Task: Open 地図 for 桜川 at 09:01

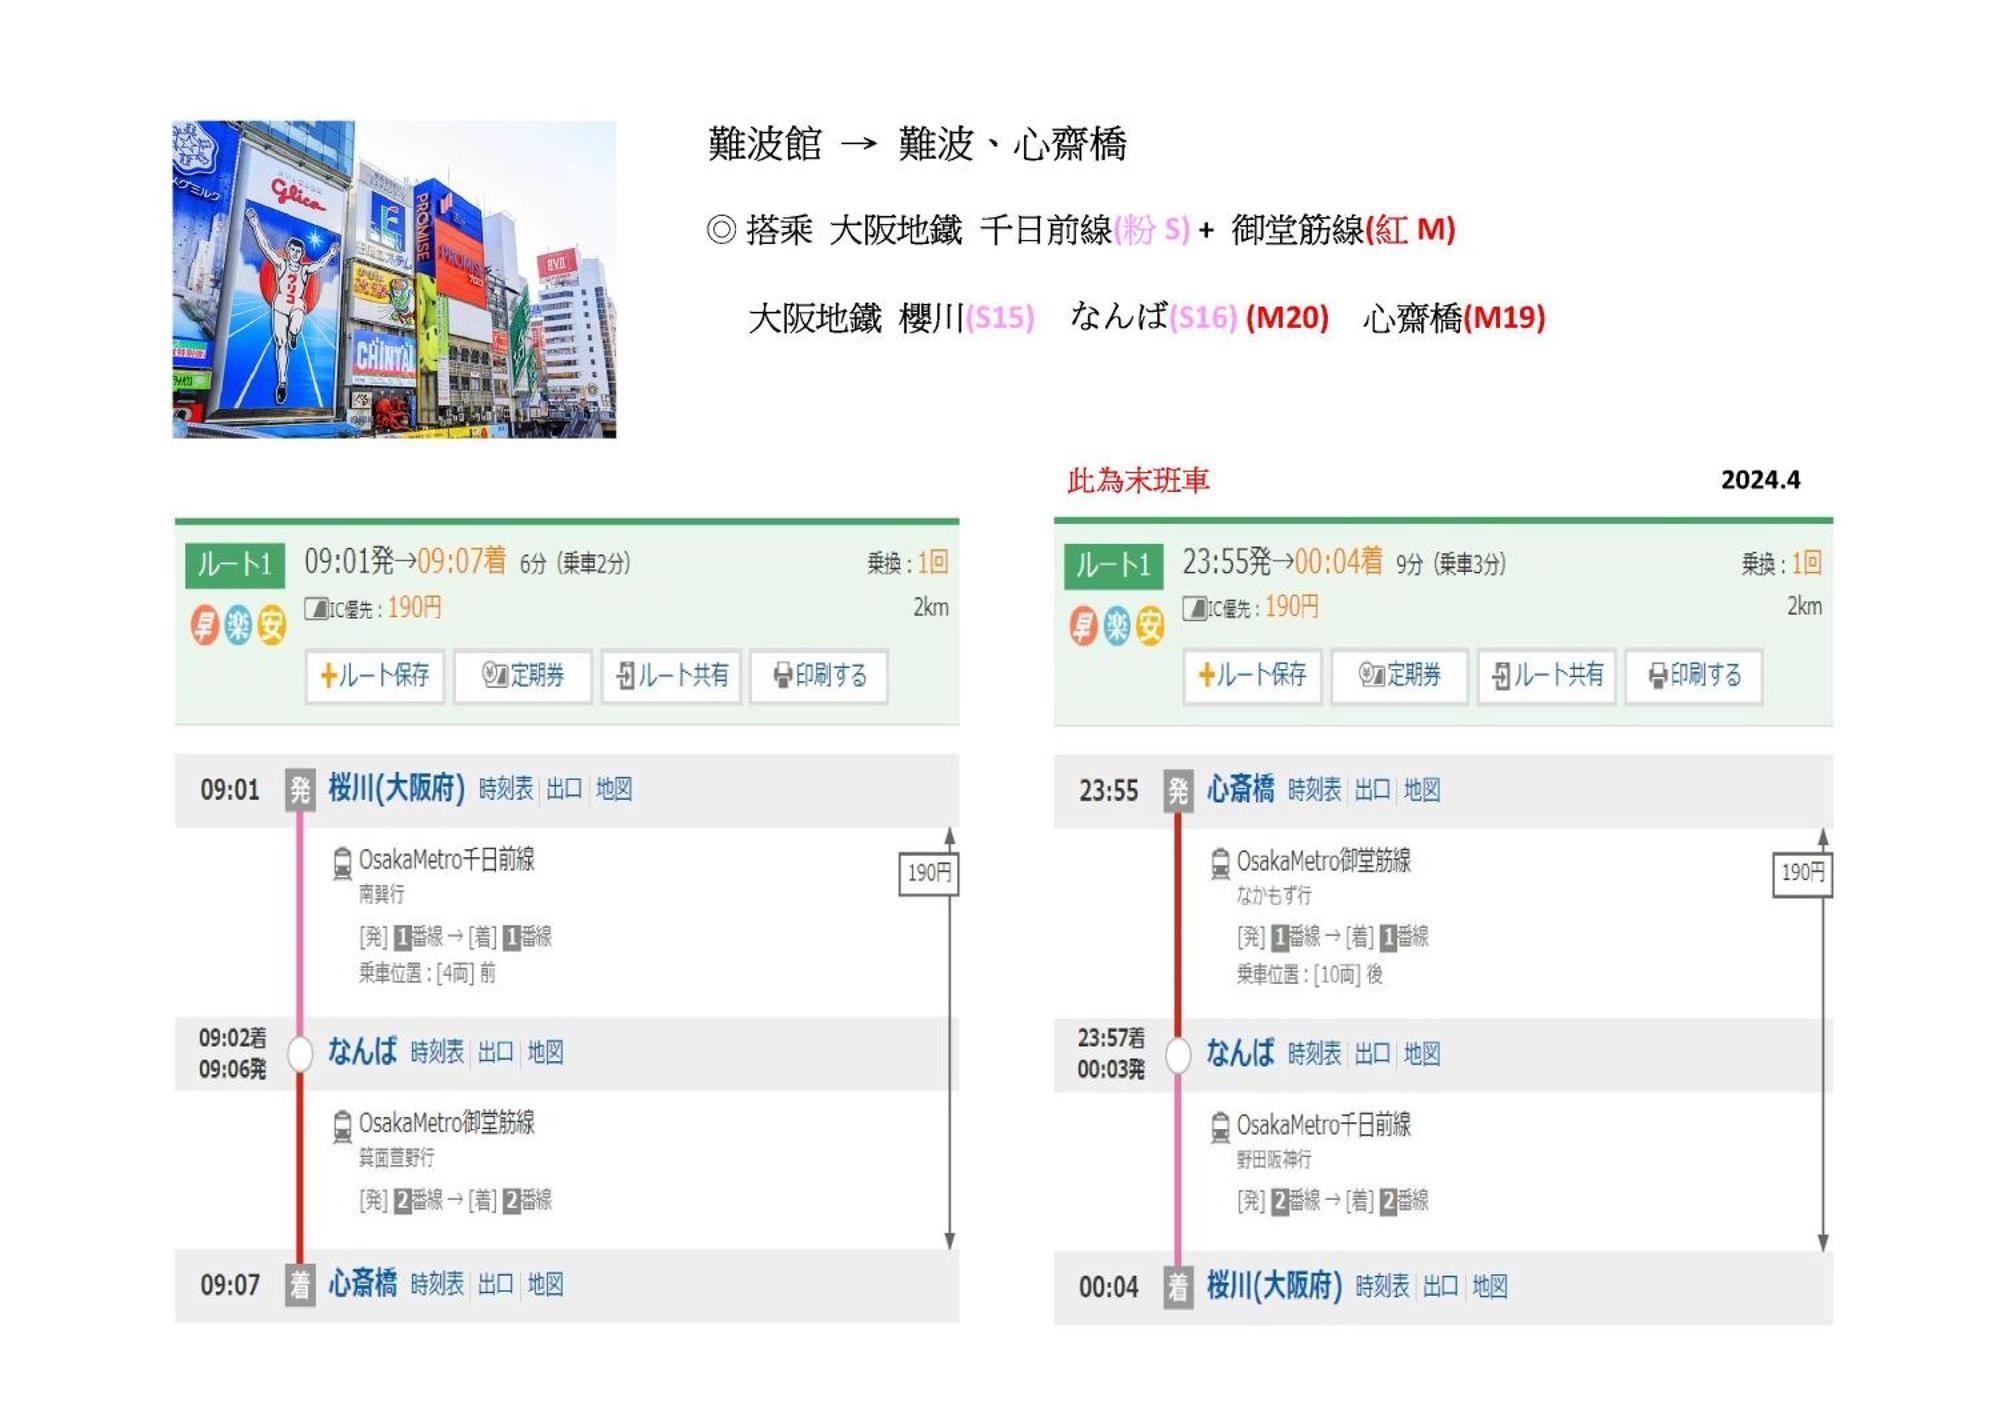Action: pyautogui.click(x=614, y=789)
